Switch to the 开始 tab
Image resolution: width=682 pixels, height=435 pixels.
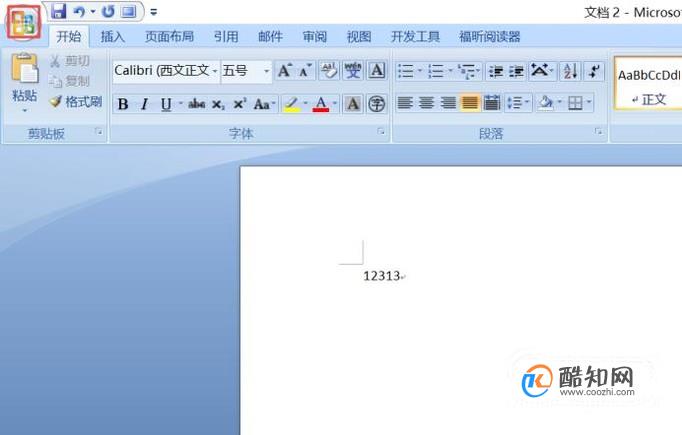point(68,37)
